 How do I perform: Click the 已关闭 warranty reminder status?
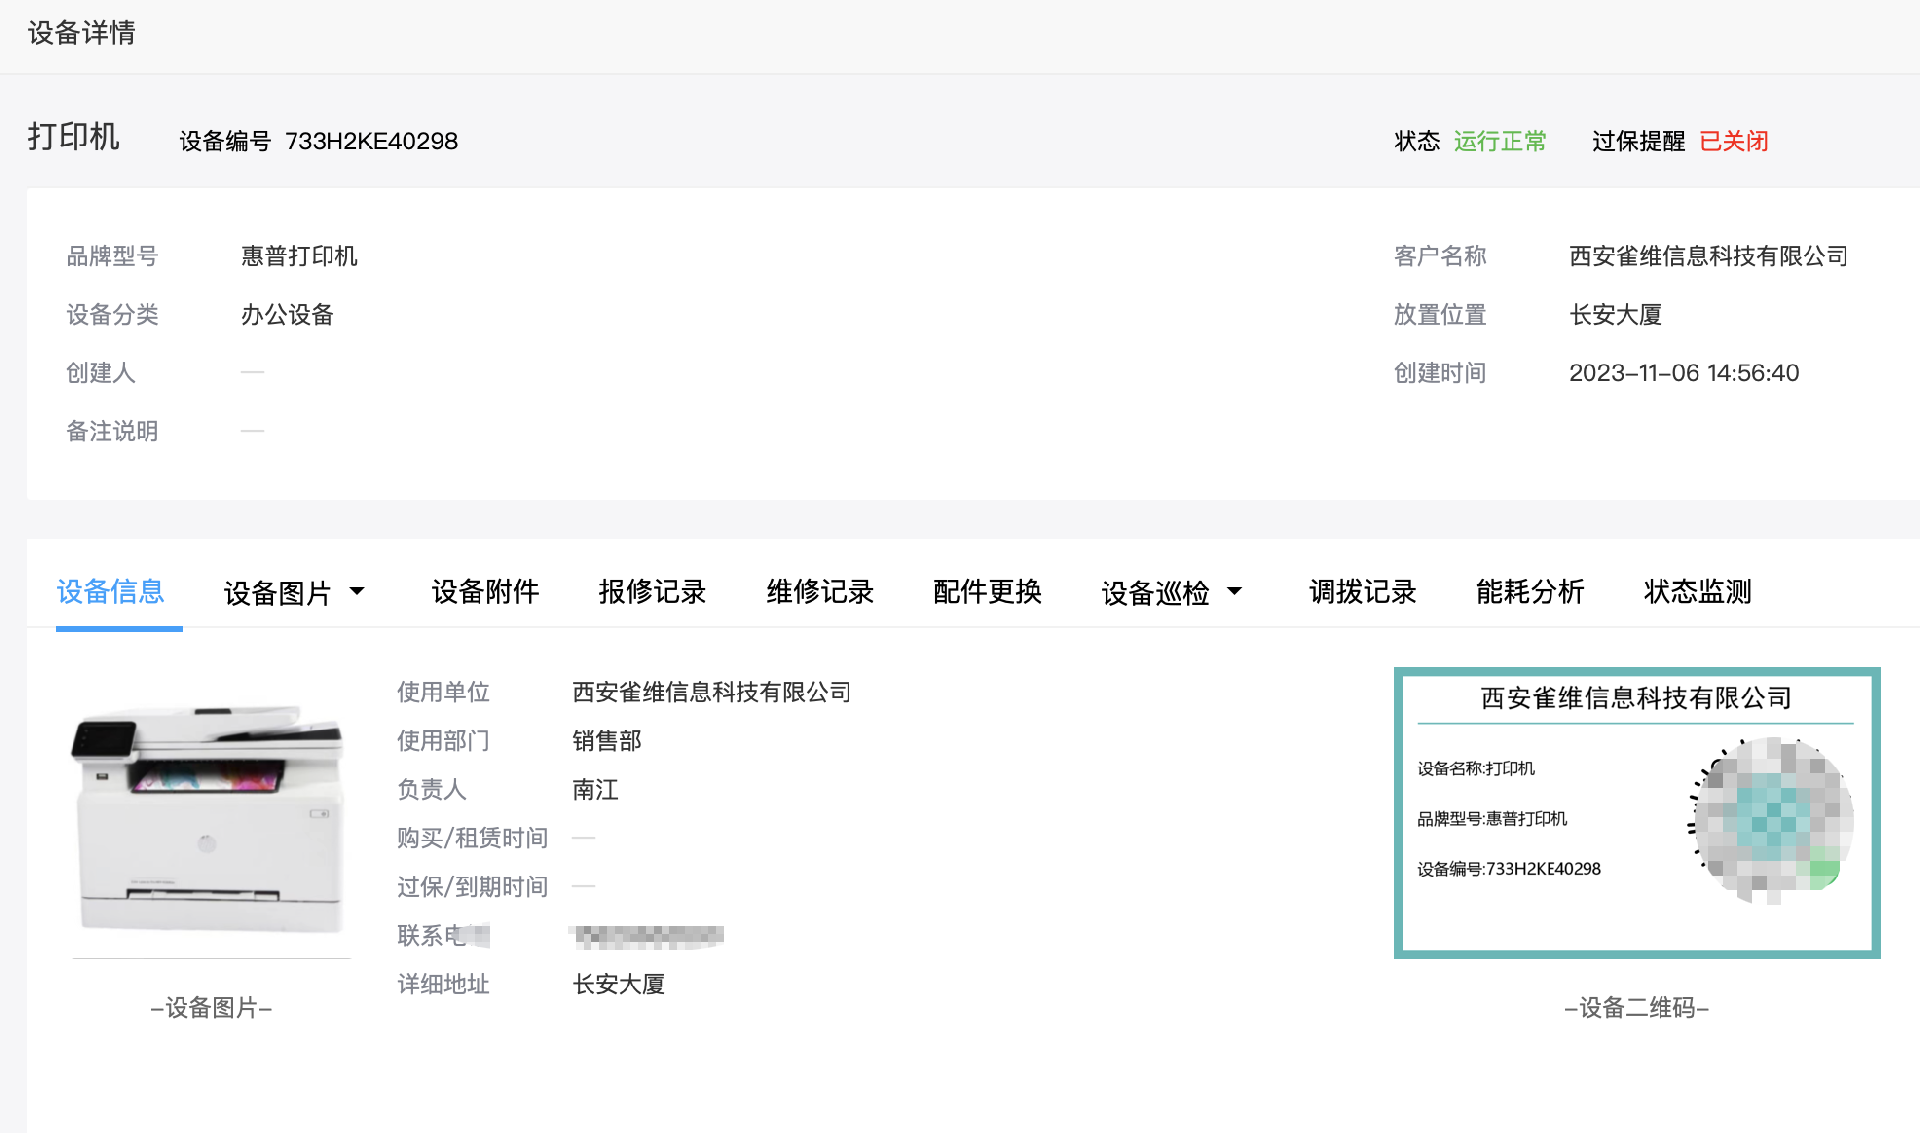pyautogui.click(x=1734, y=141)
